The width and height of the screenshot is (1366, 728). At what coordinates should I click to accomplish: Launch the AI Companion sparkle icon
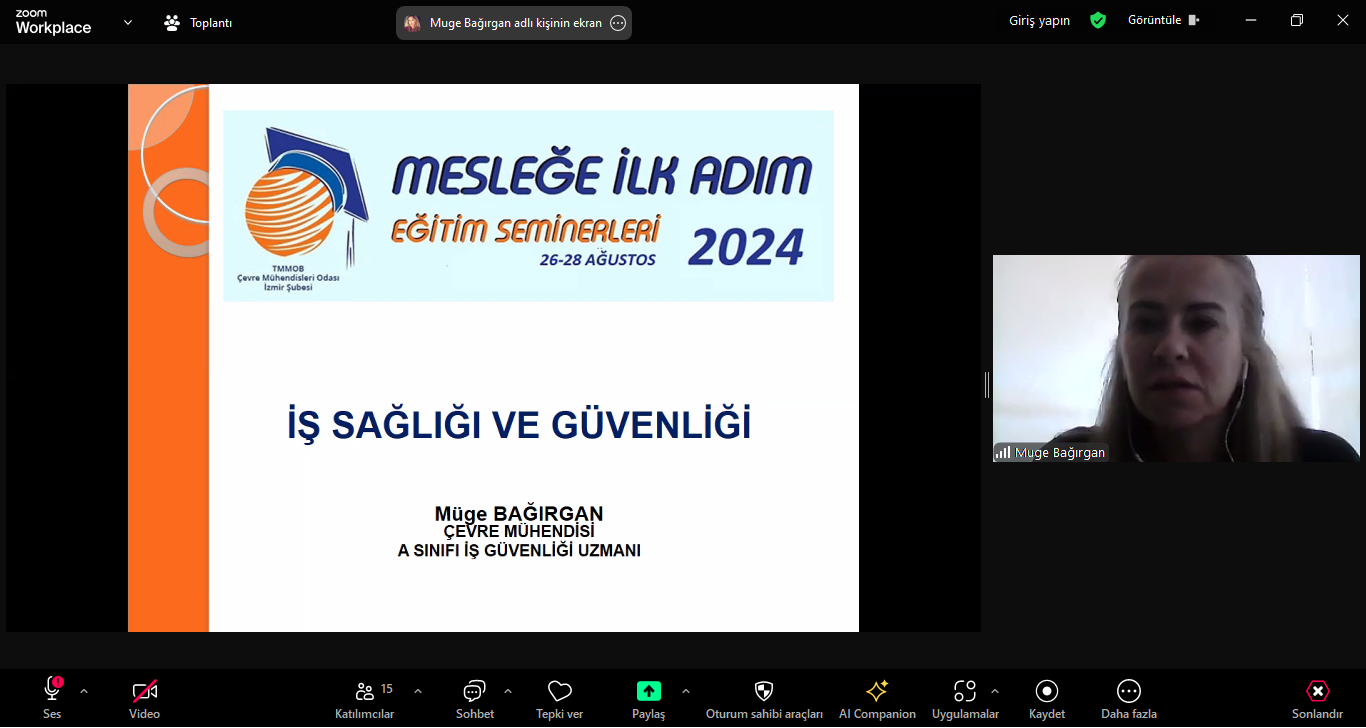click(877, 692)
